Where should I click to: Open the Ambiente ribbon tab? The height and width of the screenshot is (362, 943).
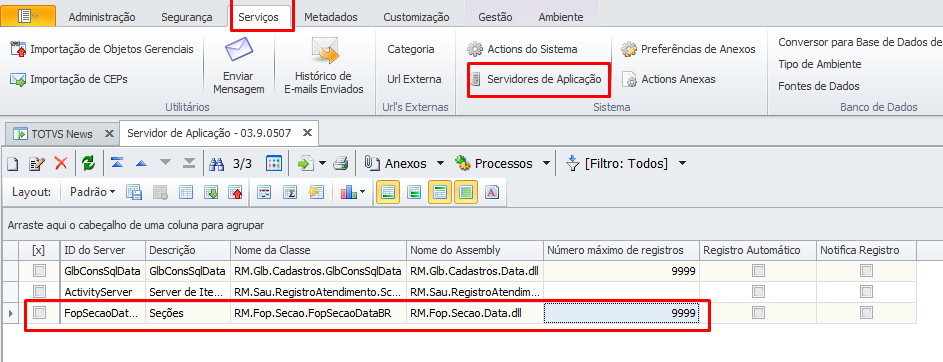[x=560, y=17]
